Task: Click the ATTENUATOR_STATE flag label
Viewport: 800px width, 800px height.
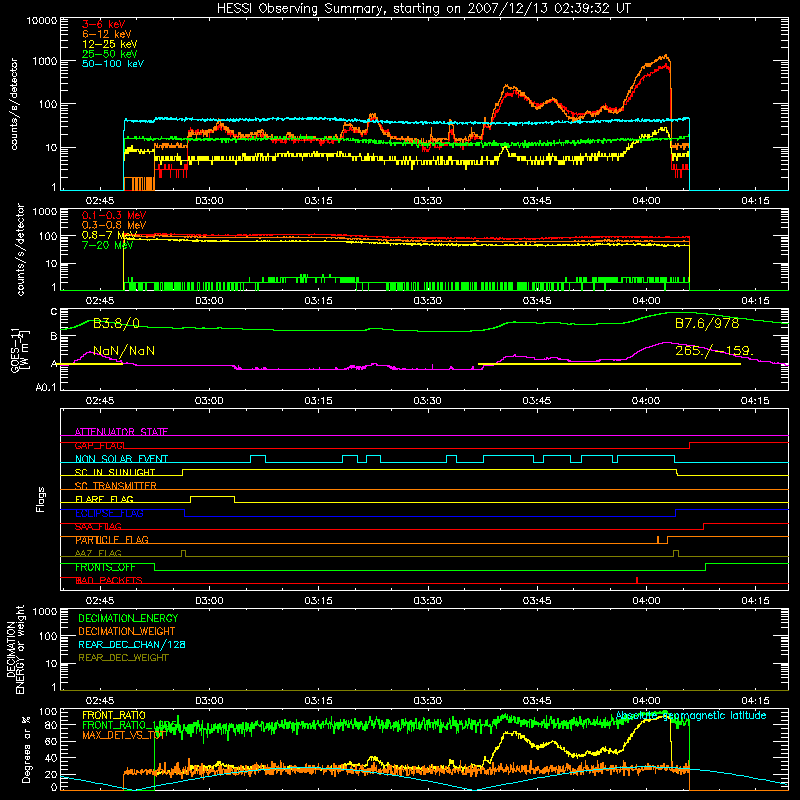Action: tap(121, 432)
